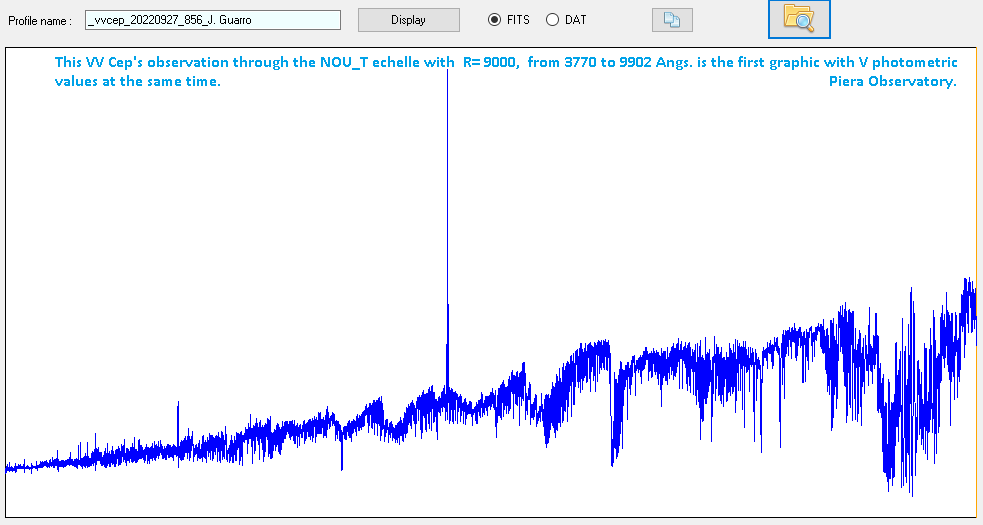Click the Piera Observatory caption text

click(x=892, y=82)
